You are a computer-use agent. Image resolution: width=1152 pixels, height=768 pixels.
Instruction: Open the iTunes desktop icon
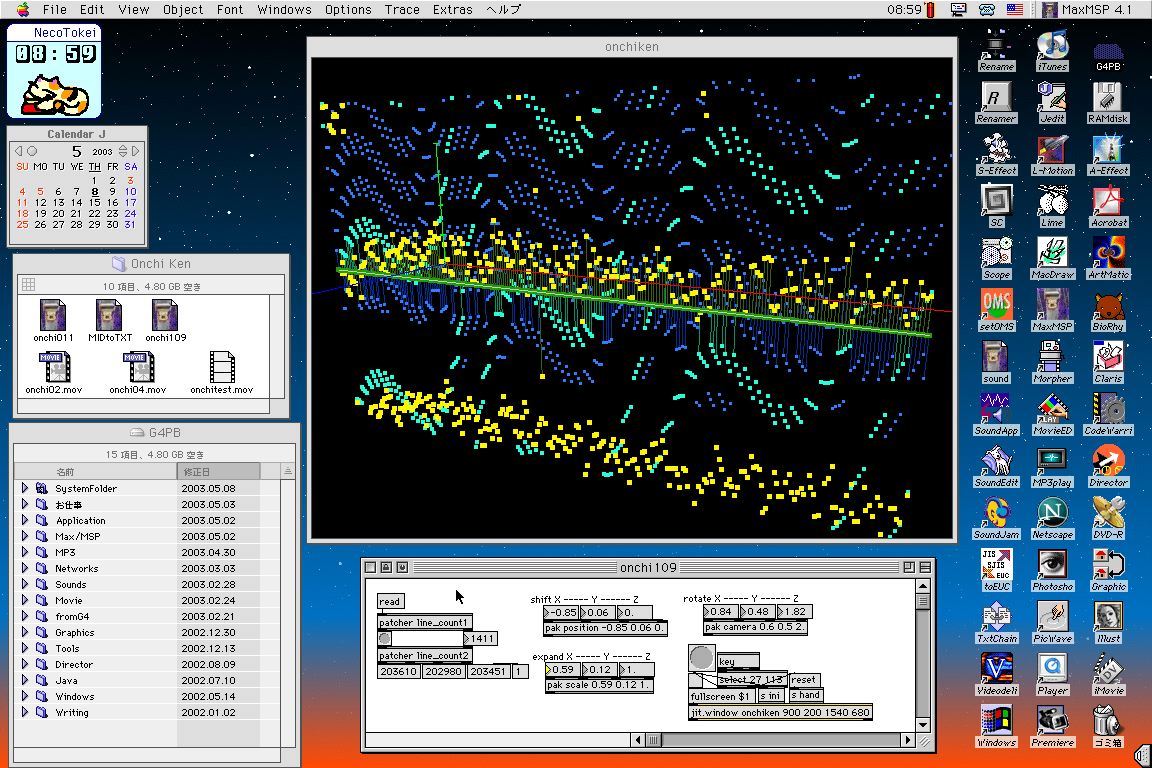[1052, 45]
